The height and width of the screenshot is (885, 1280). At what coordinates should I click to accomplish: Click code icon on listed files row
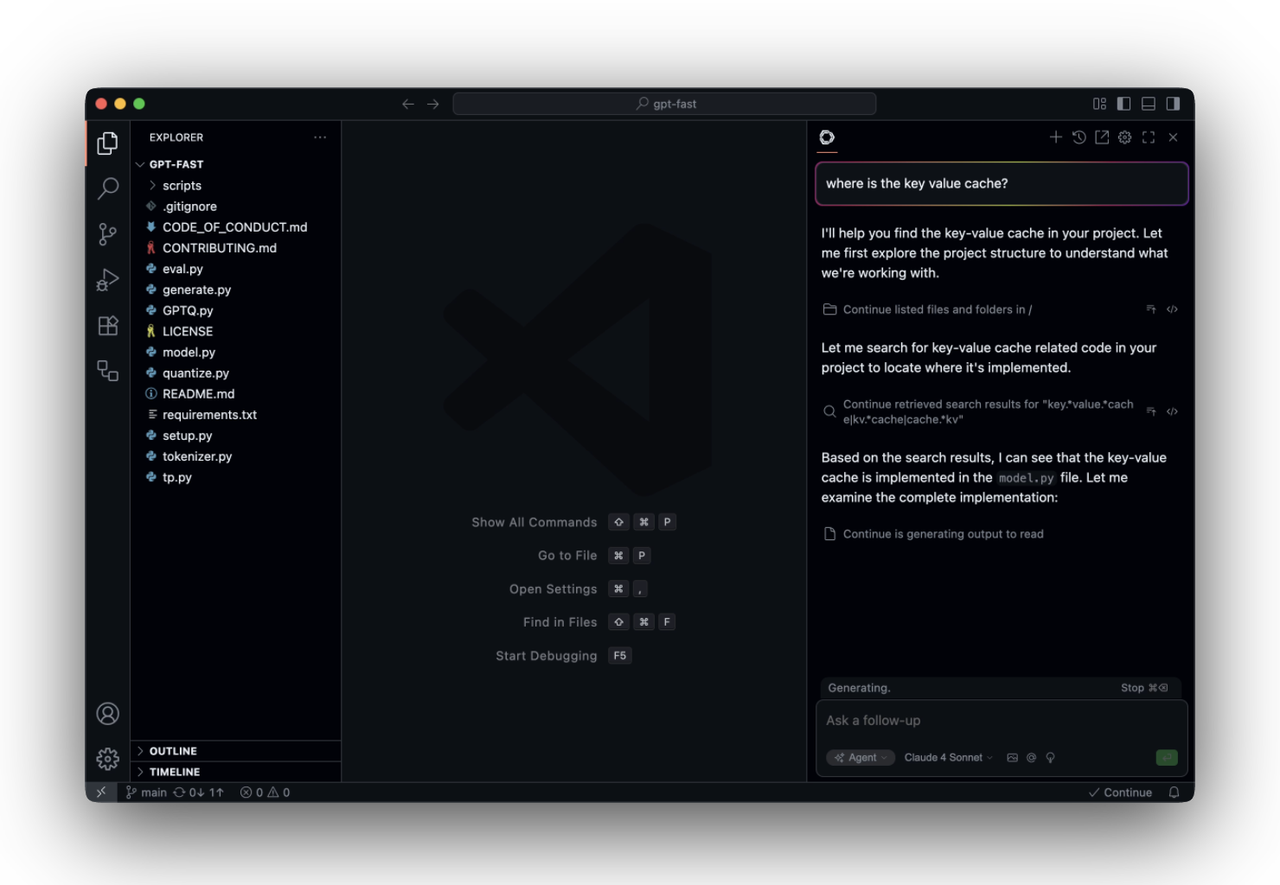(1172, 309)
